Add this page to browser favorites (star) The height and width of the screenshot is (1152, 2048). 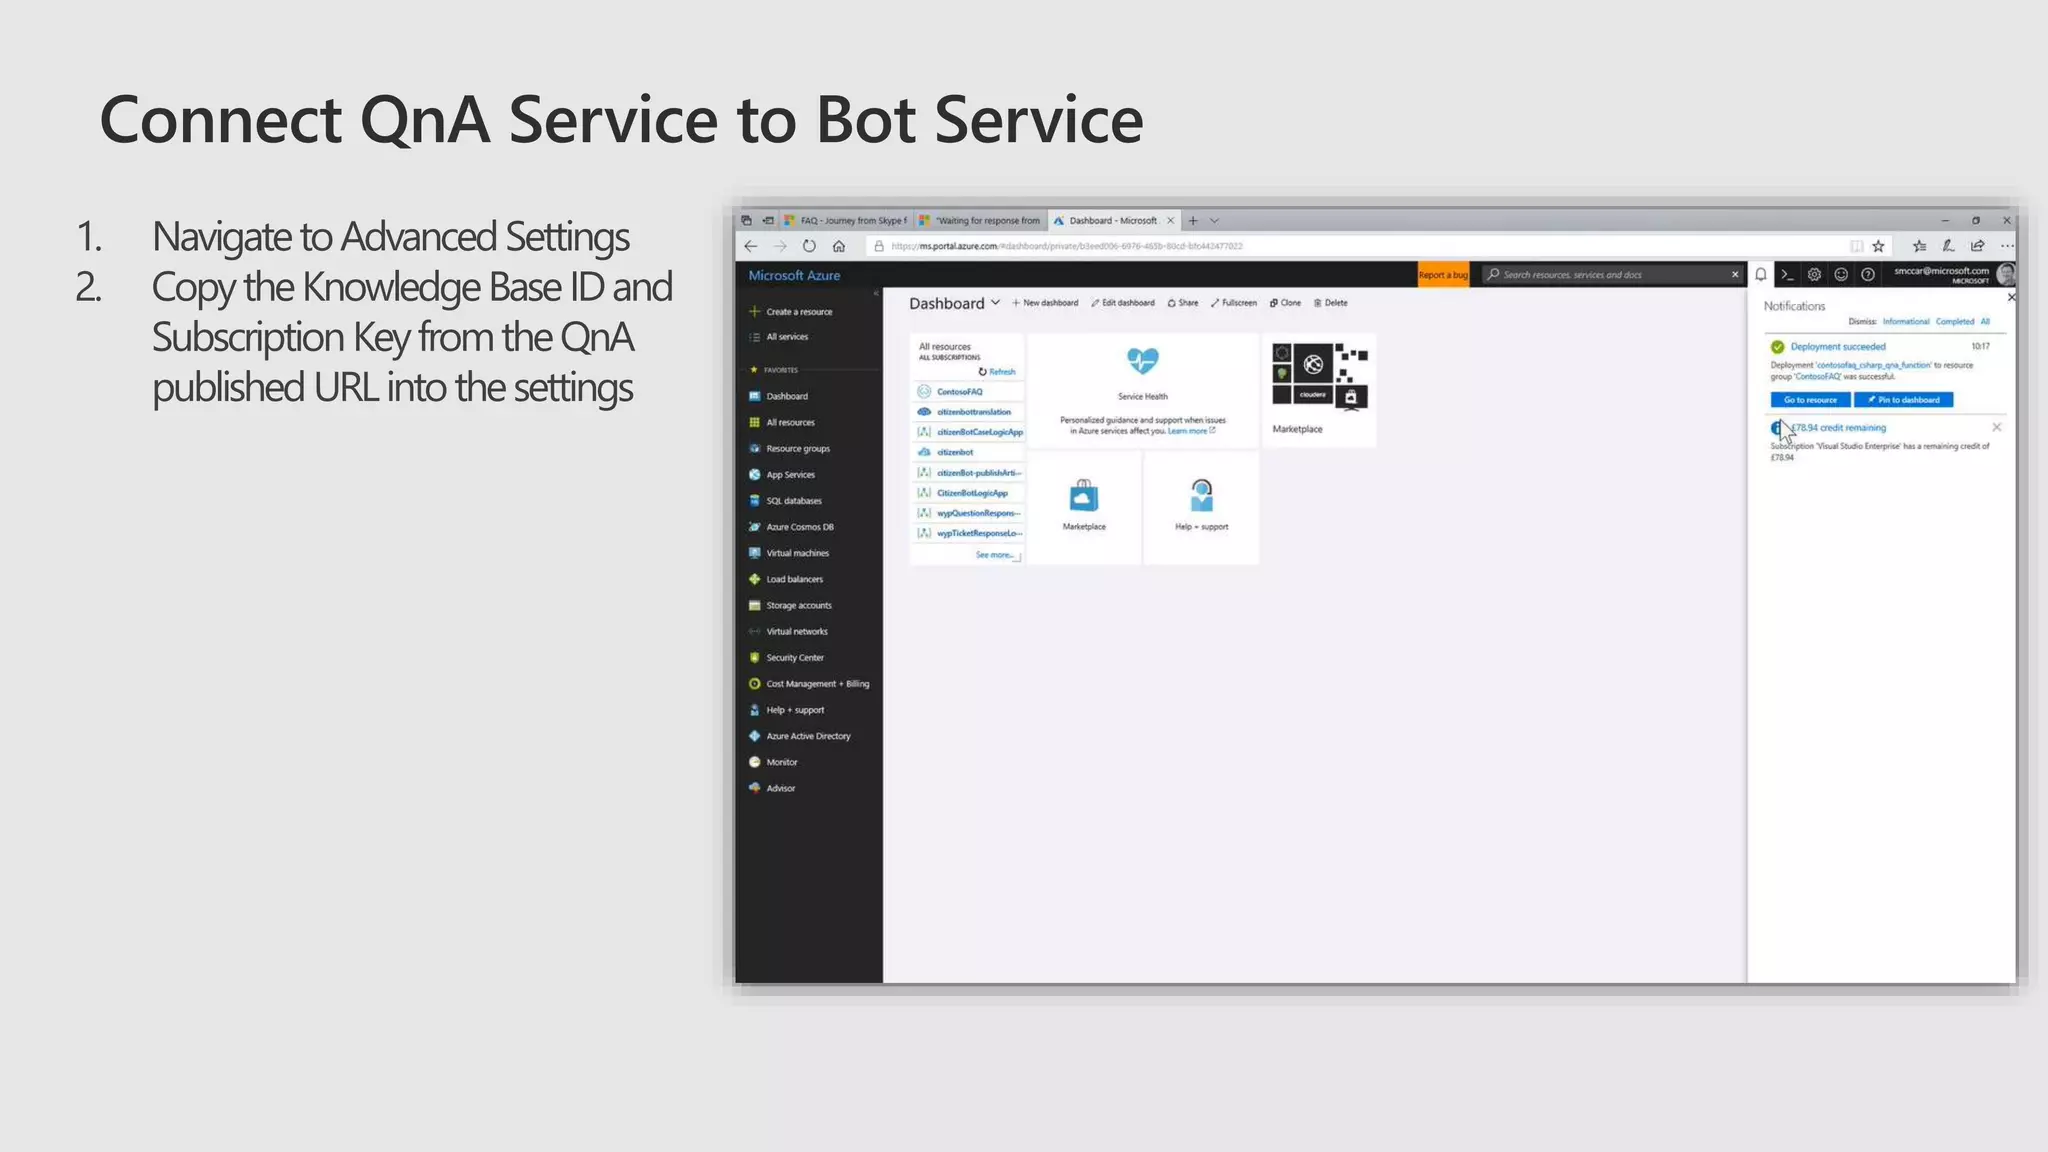[1878, 246]
